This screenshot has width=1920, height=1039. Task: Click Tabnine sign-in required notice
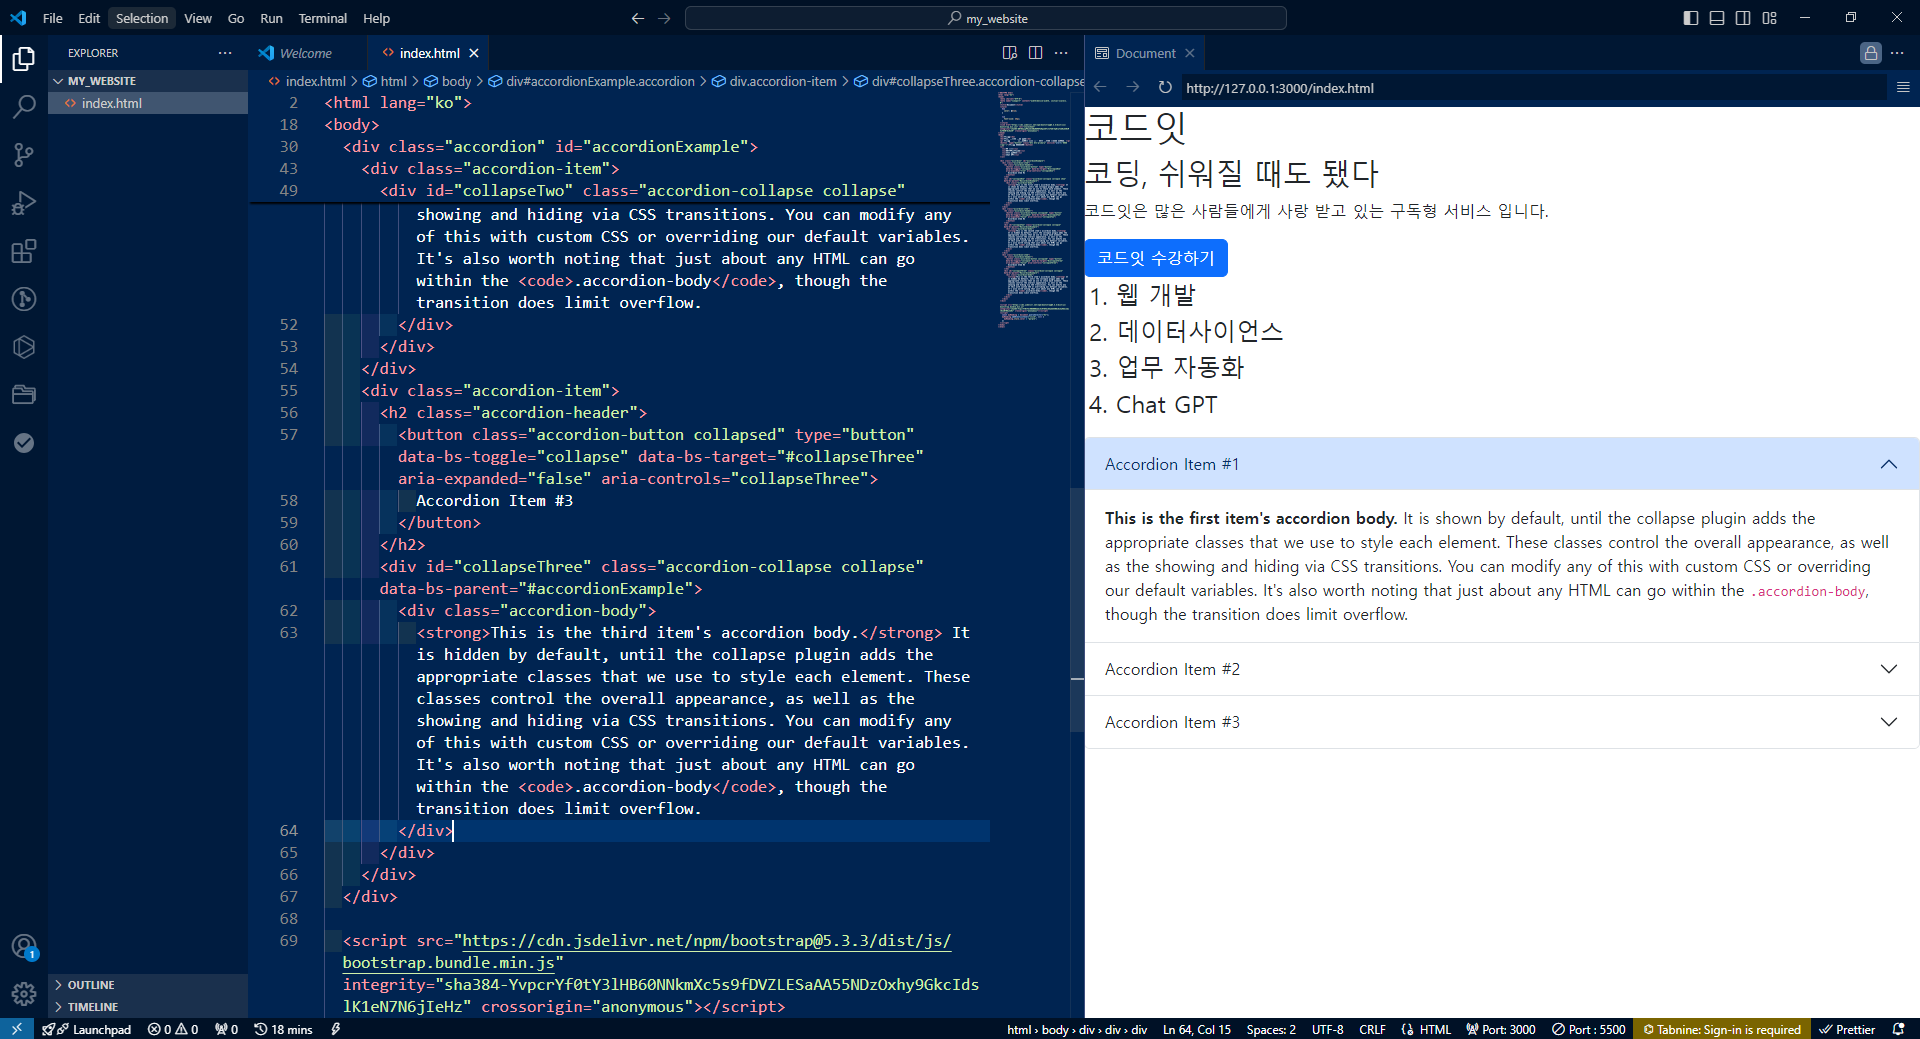[1721, 1029]
